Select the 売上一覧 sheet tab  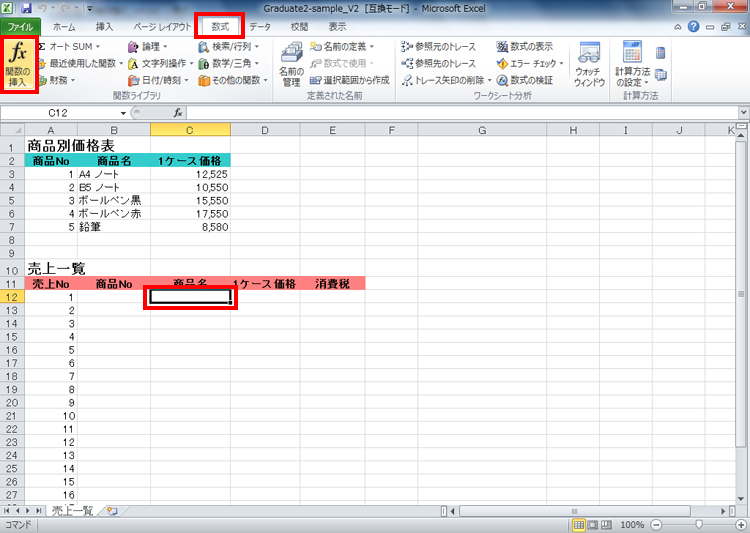pos(72,511)
